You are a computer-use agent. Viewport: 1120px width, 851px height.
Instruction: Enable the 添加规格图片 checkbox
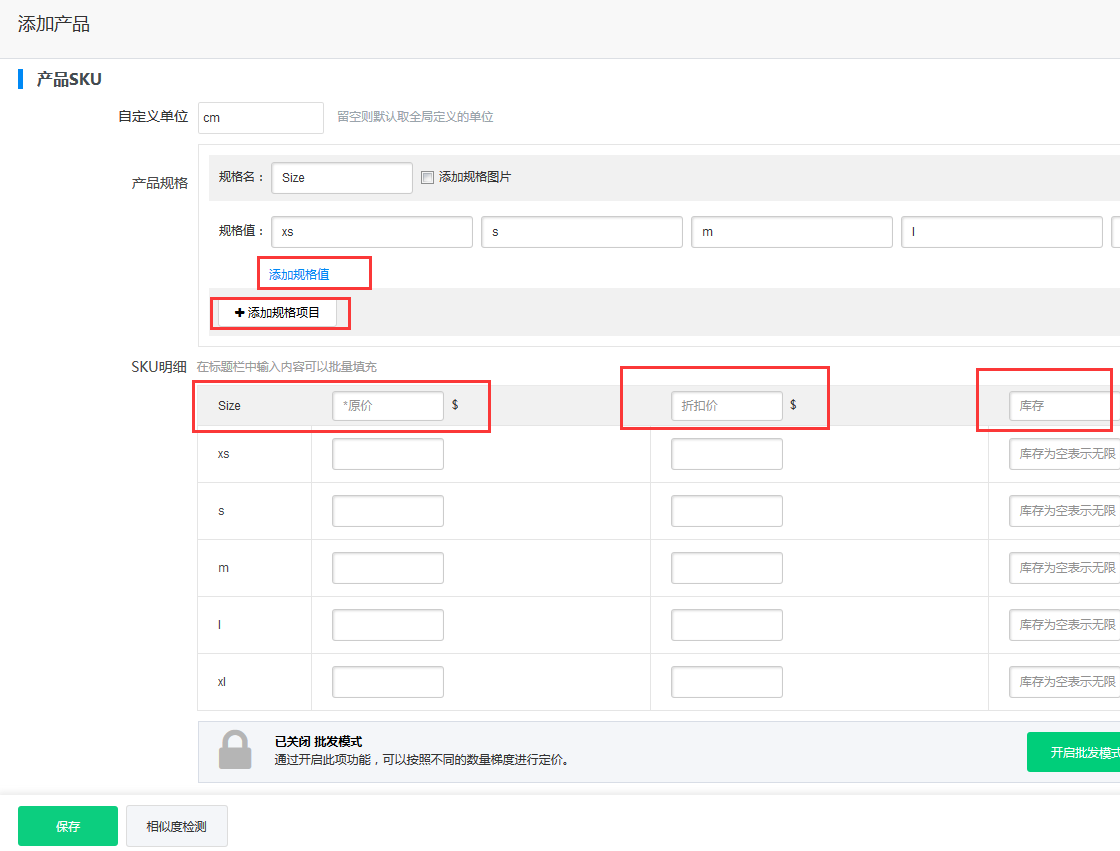tap(427, 178)
